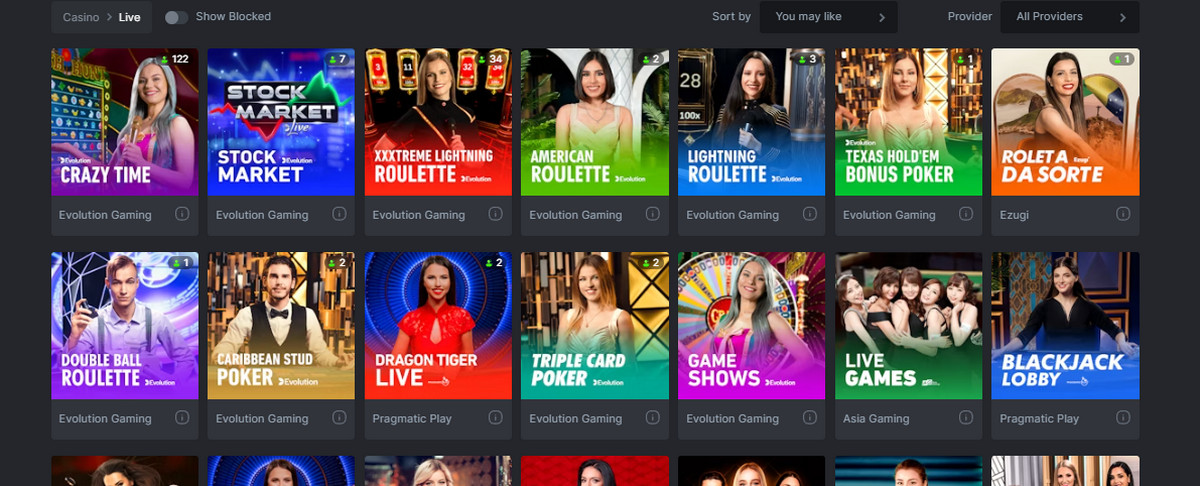This screenshot has width=1200, height=486.
Task: Go to Casino in breadcrumb
Action: (x=81, y=17)
